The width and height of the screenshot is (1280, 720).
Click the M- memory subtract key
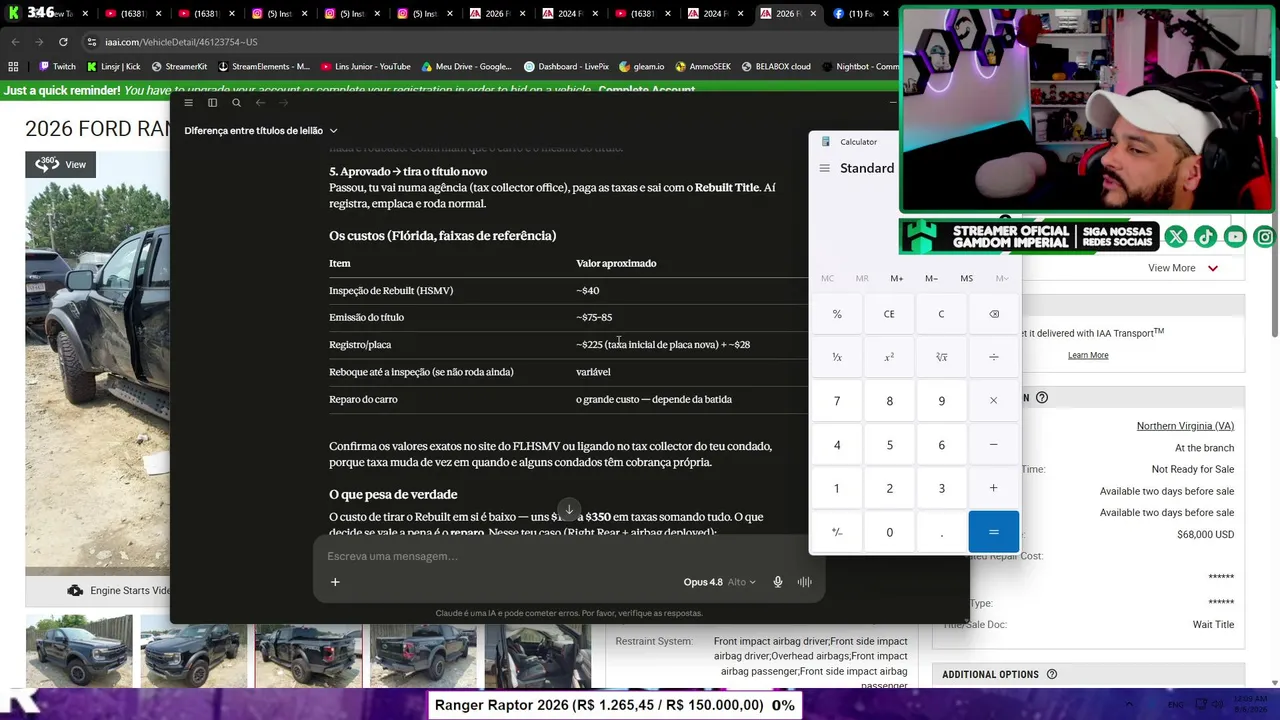tap(931, 278)
